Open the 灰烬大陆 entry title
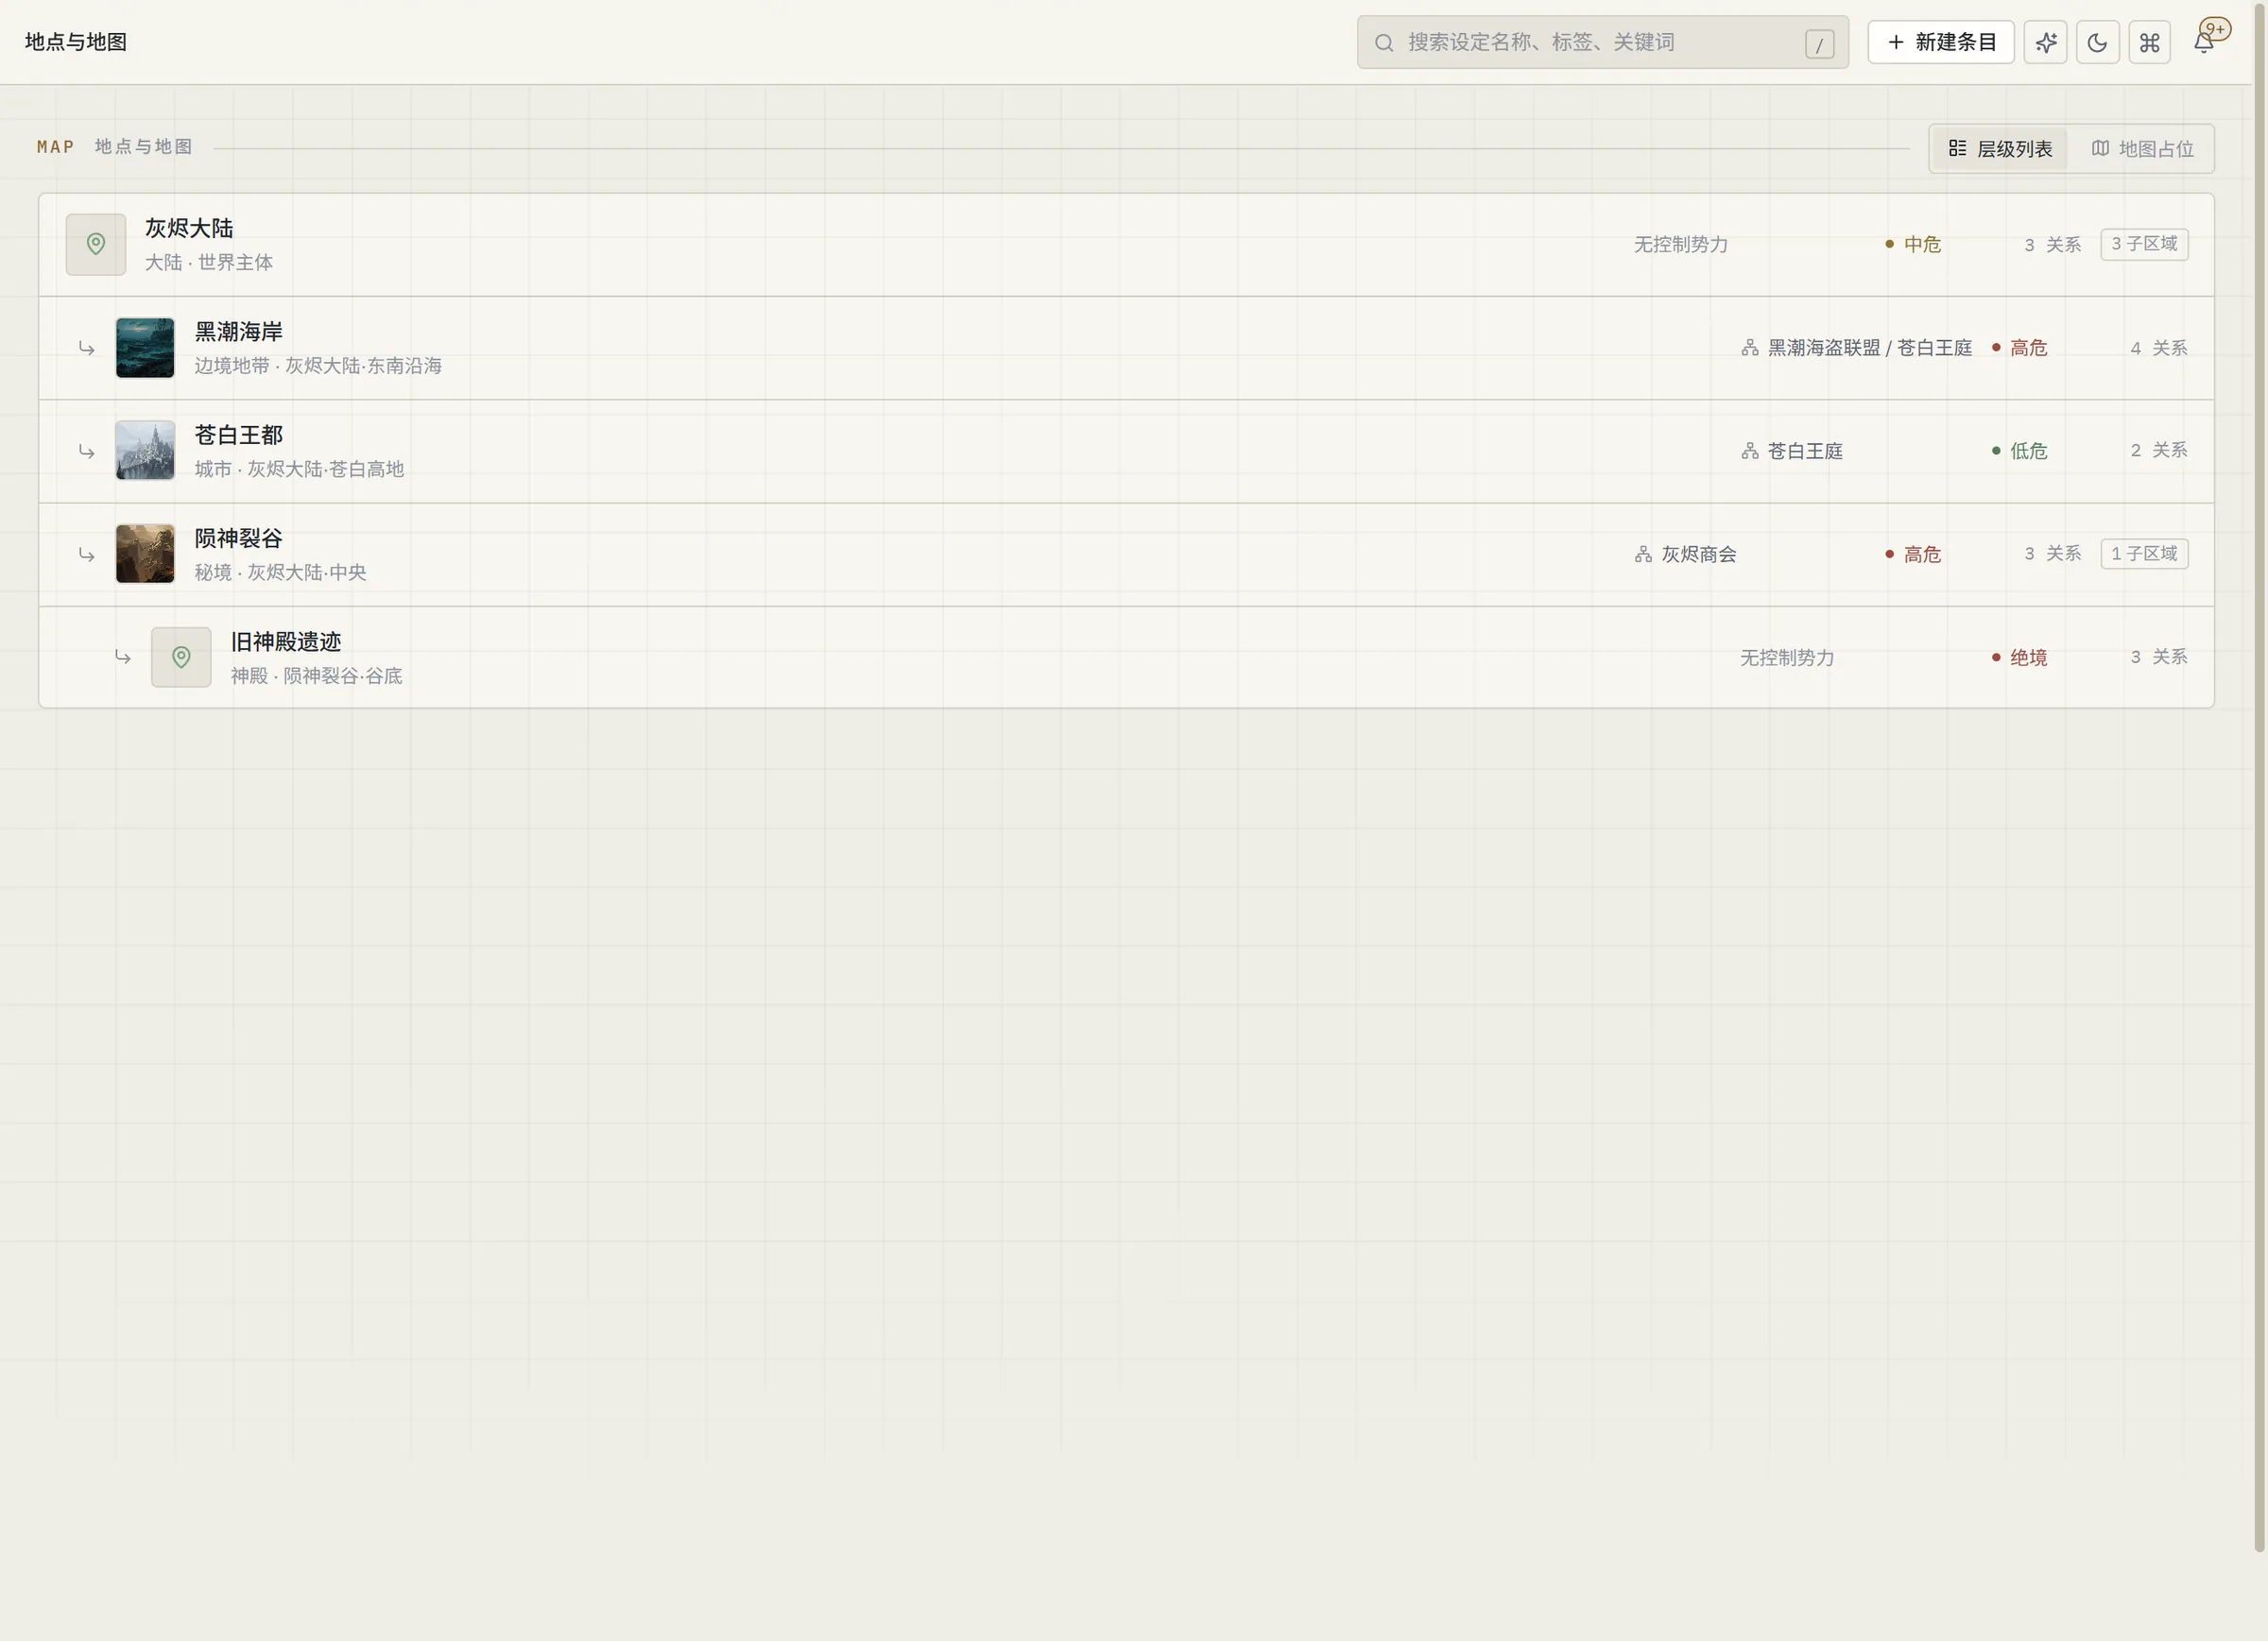The width and height of the screenshot is (2268, 1641). tap(189, 228)
